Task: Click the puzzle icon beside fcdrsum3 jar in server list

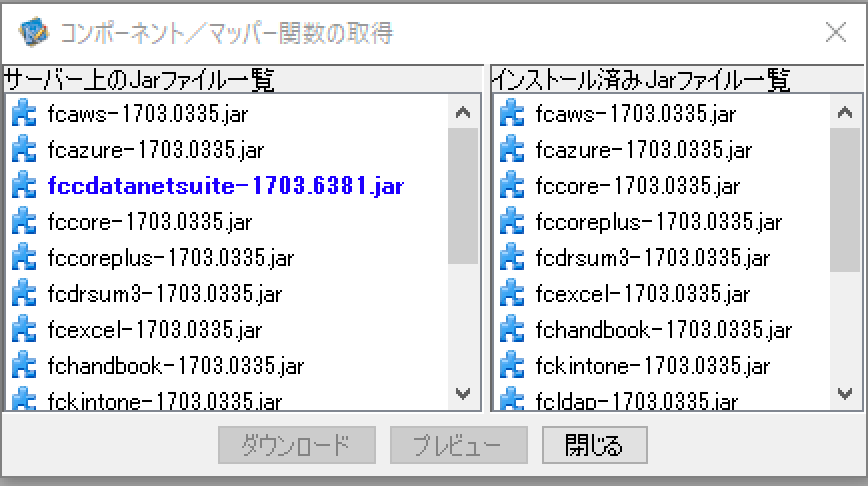Action: pos(24,293)
